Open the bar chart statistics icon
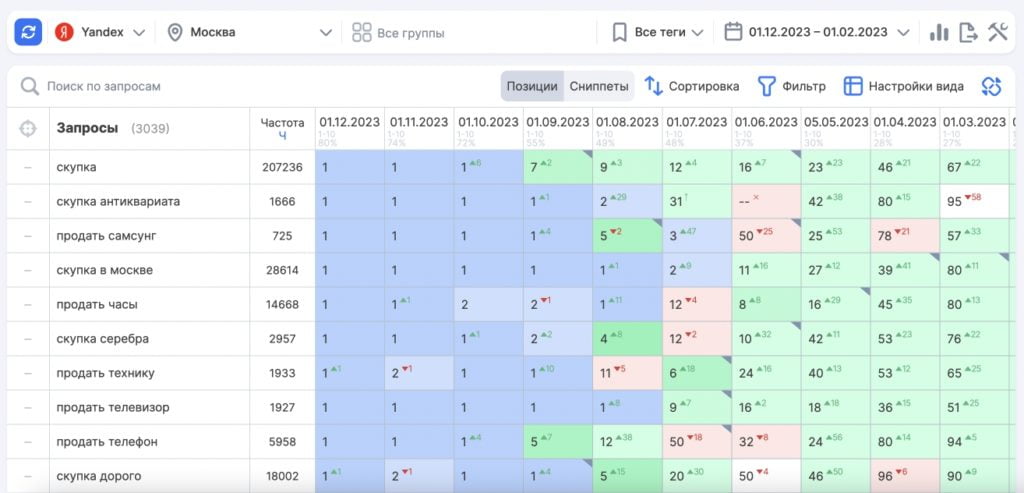Viewport: 1024px width, 493px height. point(938,32)
